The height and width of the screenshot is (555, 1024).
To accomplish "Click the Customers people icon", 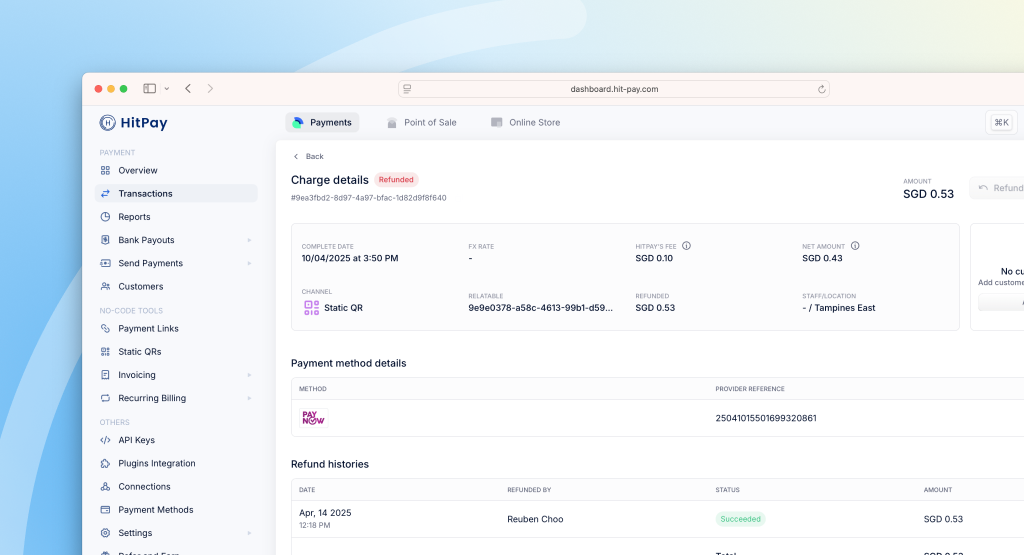I will 105,286.
